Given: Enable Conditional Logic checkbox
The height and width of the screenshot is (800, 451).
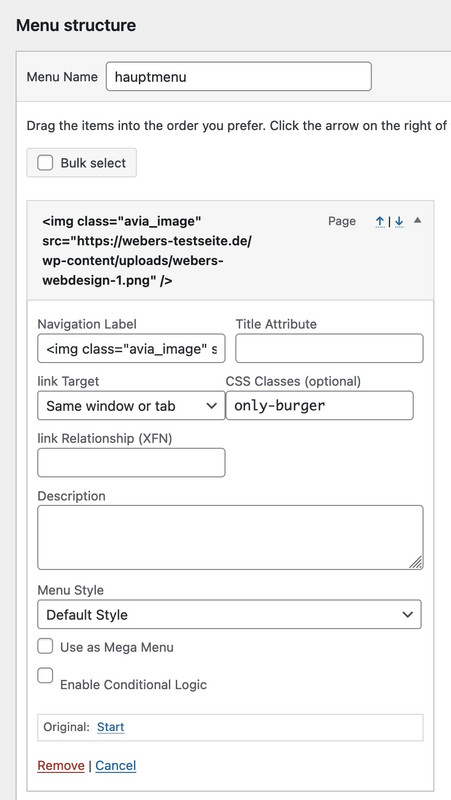Looking at the screenshot, I should (x=45, y=676).
